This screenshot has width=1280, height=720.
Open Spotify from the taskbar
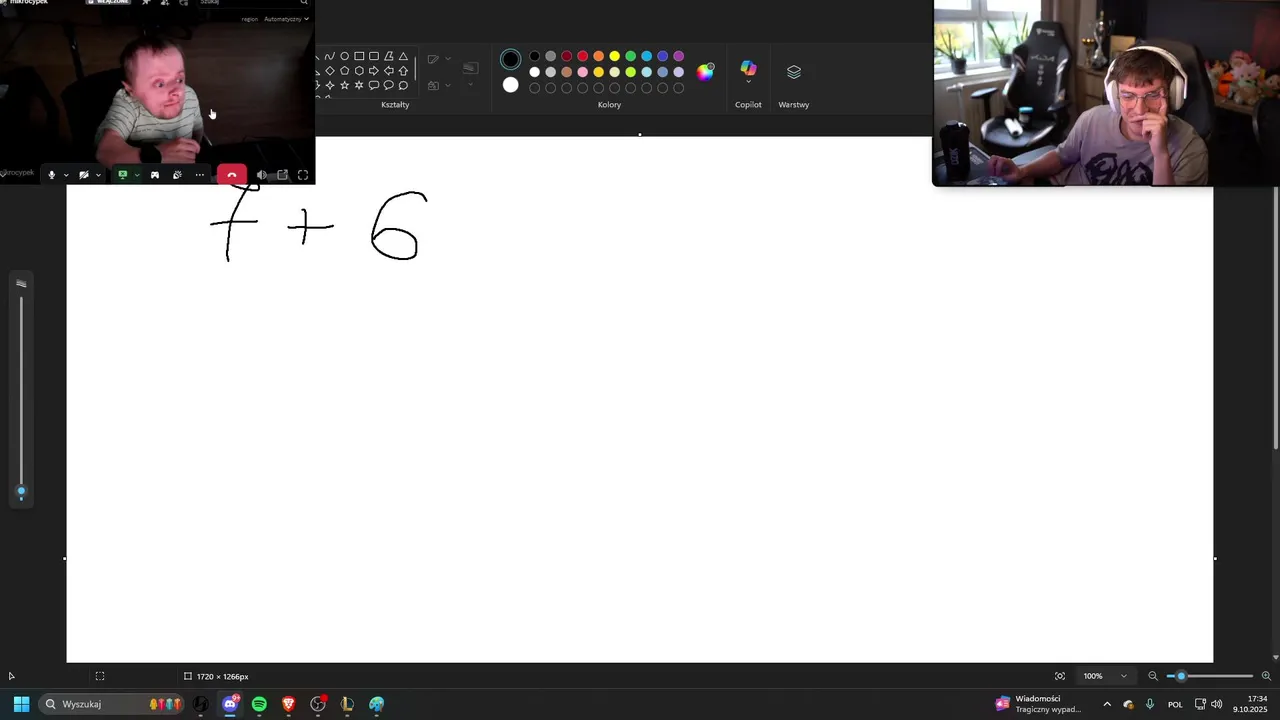(x=259, y=704)
